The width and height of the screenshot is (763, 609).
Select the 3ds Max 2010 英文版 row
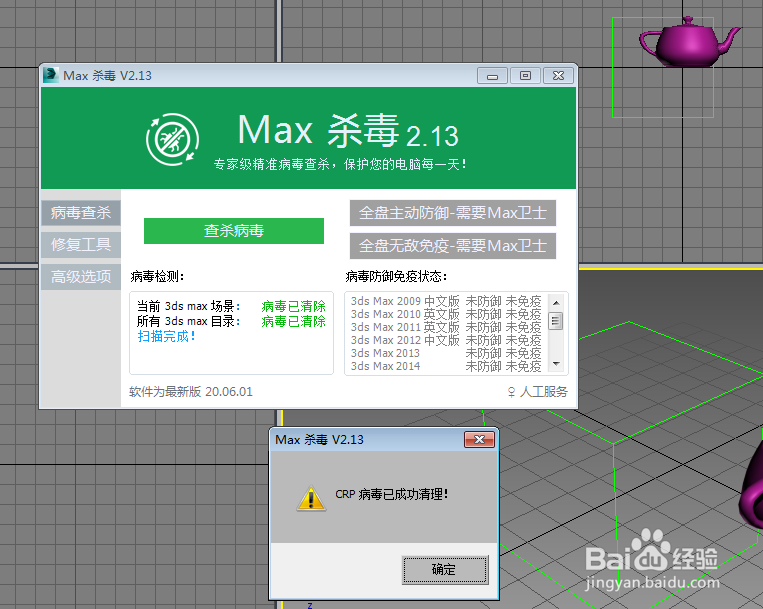tap(446, 314)
